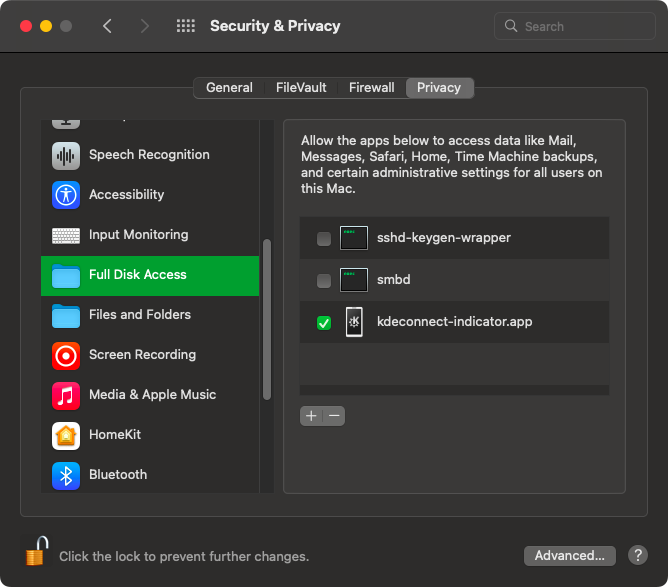
Task: Open the FileVault tab
Action: [x=301, y=88]
